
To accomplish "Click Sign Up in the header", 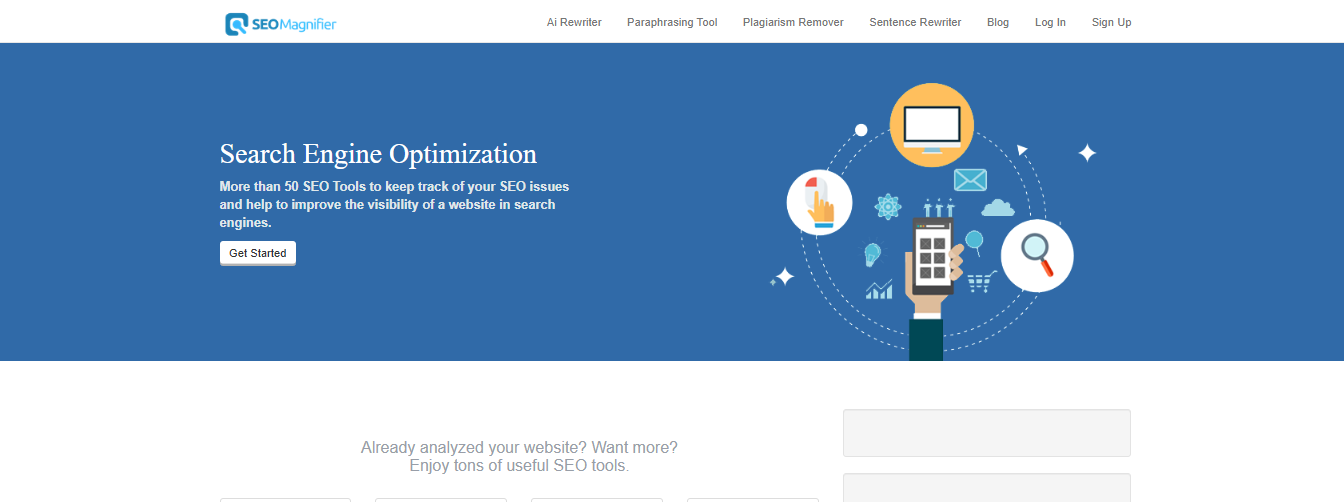I will tap(1111, 22).
